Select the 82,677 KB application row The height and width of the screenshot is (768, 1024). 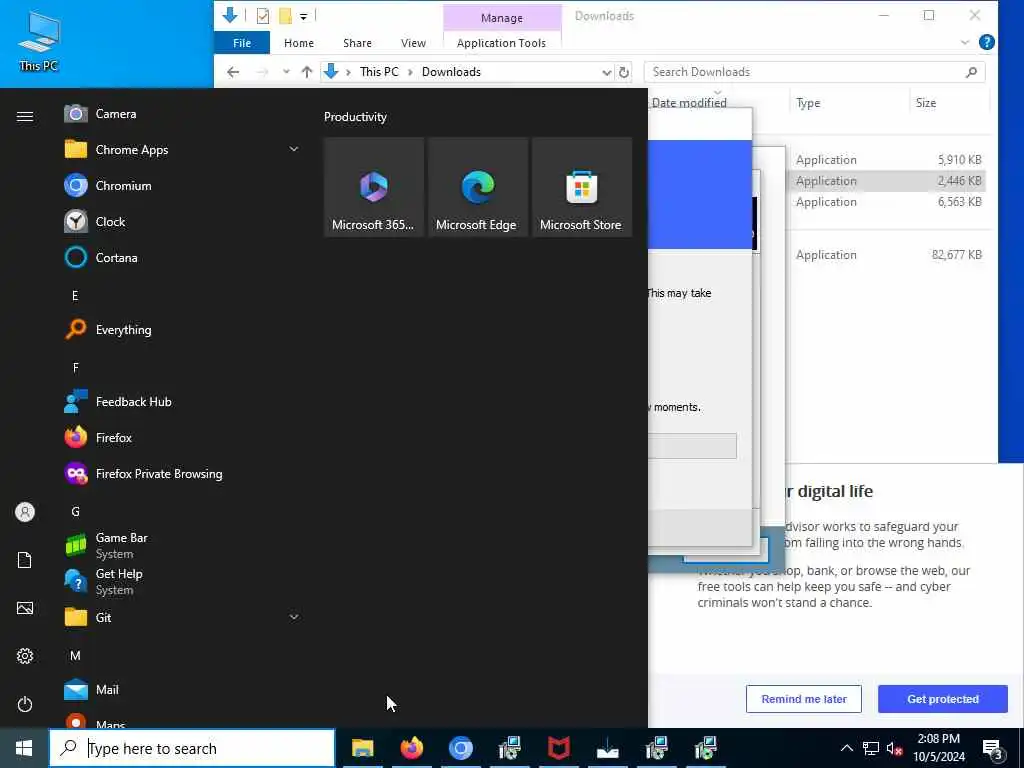point(888,255)
